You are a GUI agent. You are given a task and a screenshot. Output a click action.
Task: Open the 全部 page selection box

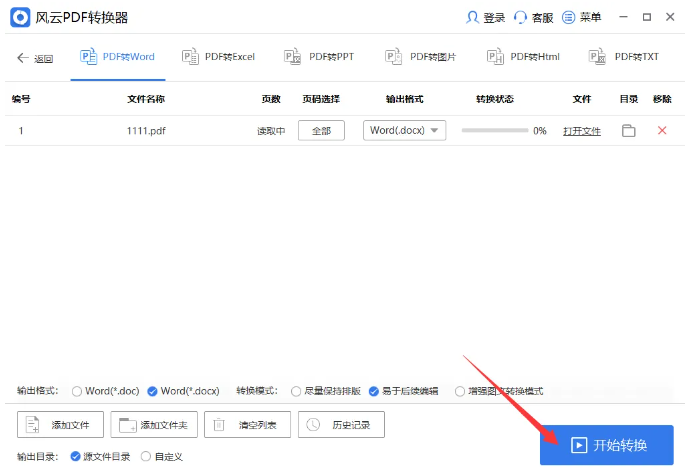coord(321,131)
